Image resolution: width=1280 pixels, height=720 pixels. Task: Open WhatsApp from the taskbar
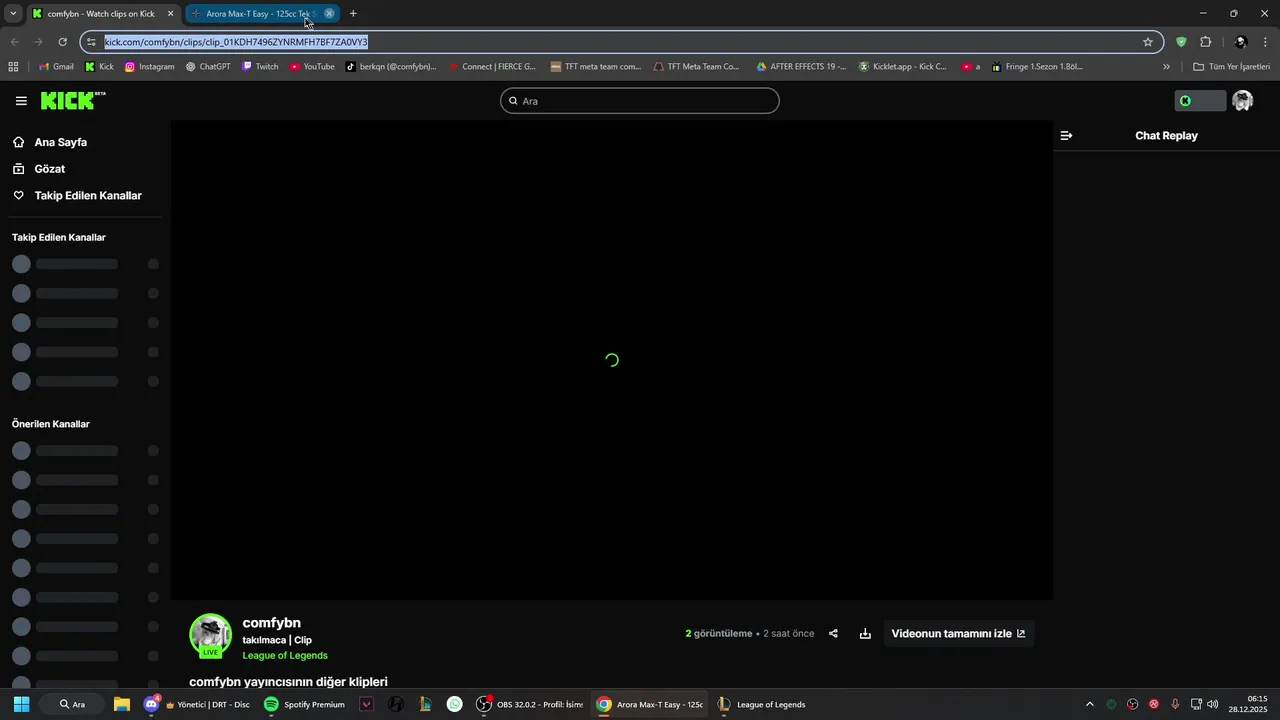(x=455, y=704)
